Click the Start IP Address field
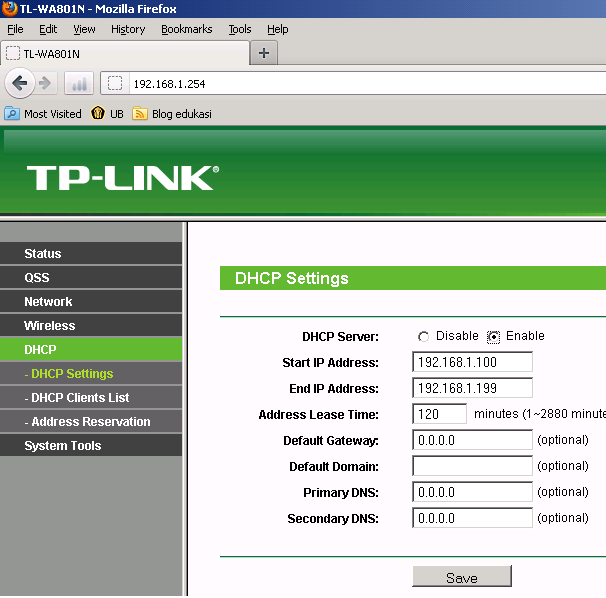The image size is (606, 598). click(x=472, y=362)
